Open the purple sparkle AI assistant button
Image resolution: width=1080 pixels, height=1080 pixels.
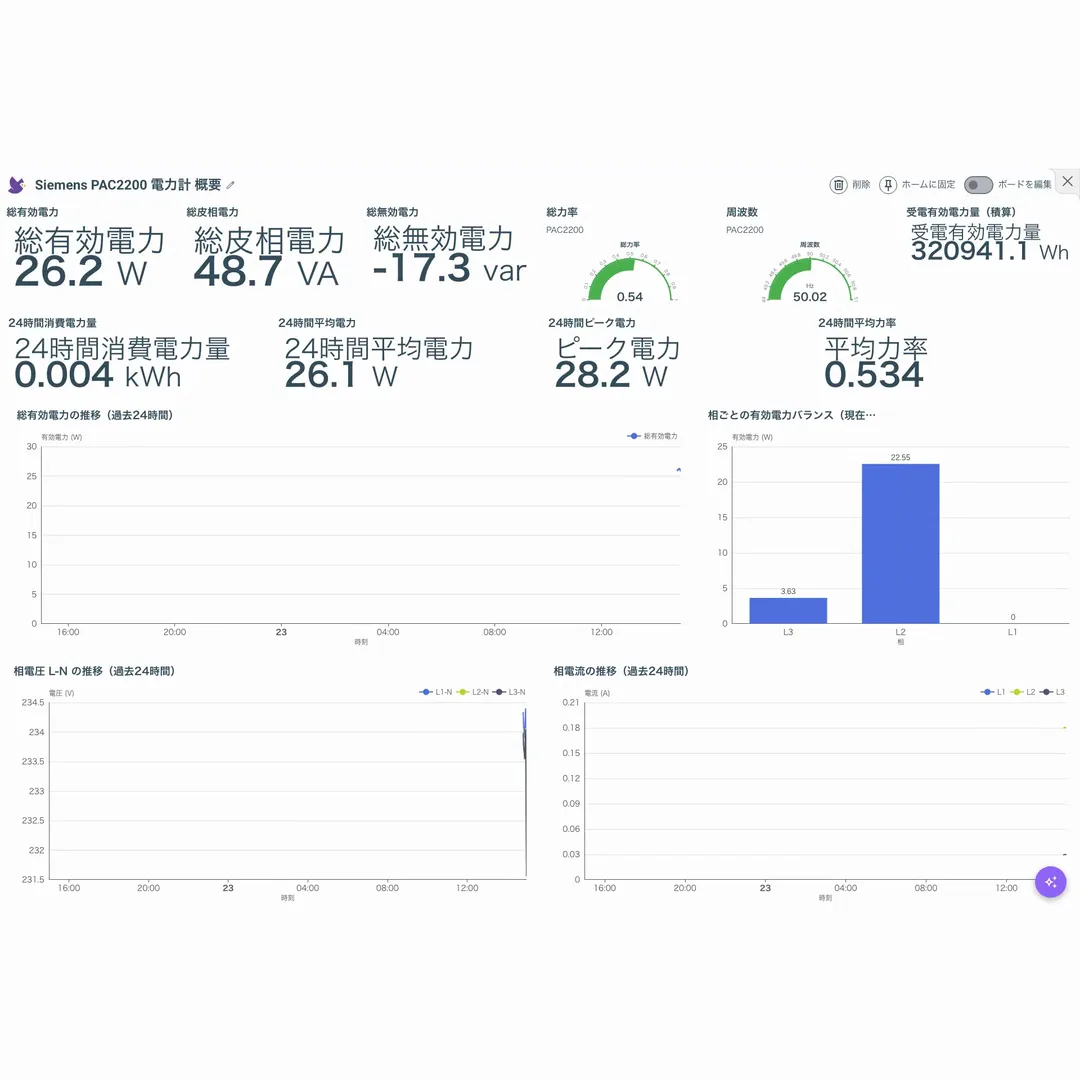pyautogui.click(x=1050, y=882)
